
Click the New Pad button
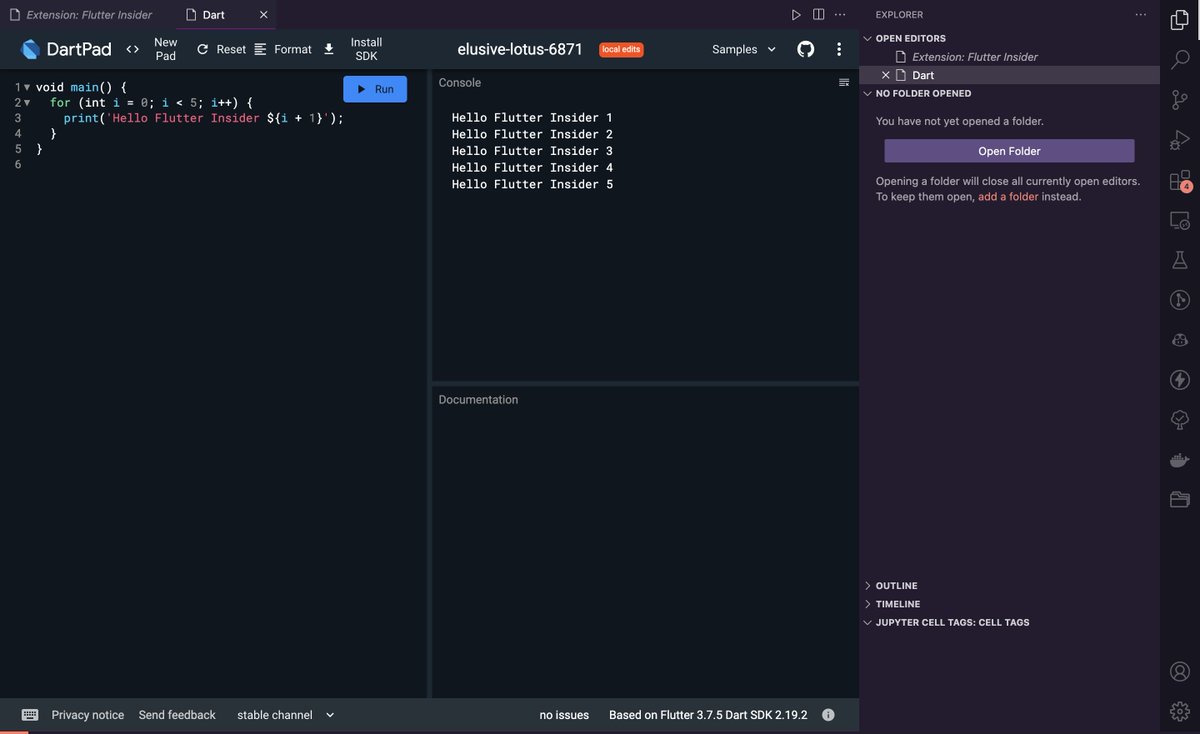tap(152, 49)
